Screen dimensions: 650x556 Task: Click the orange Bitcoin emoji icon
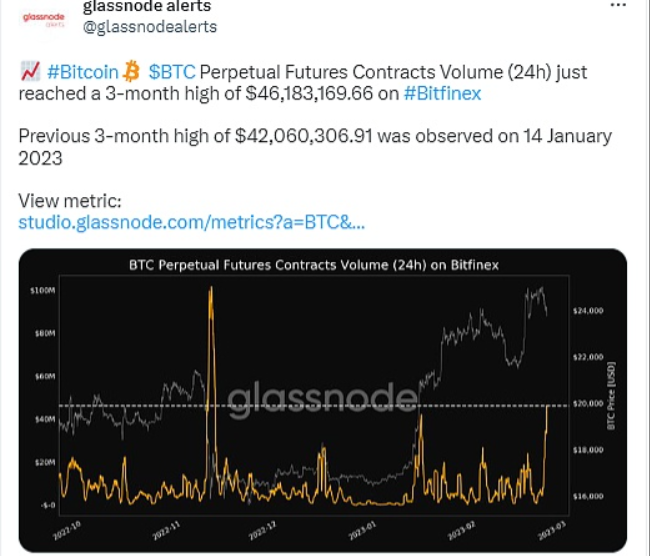point(133,72)
